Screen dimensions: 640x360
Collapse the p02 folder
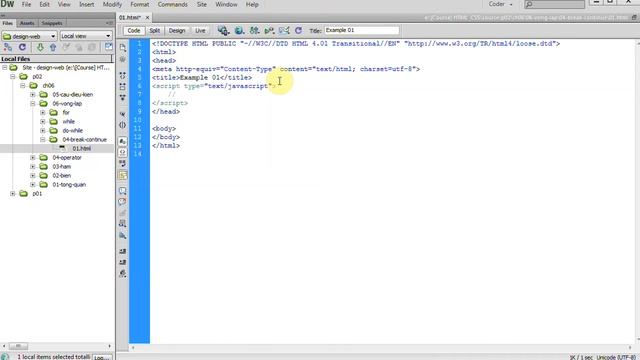(x=13, y=76)
